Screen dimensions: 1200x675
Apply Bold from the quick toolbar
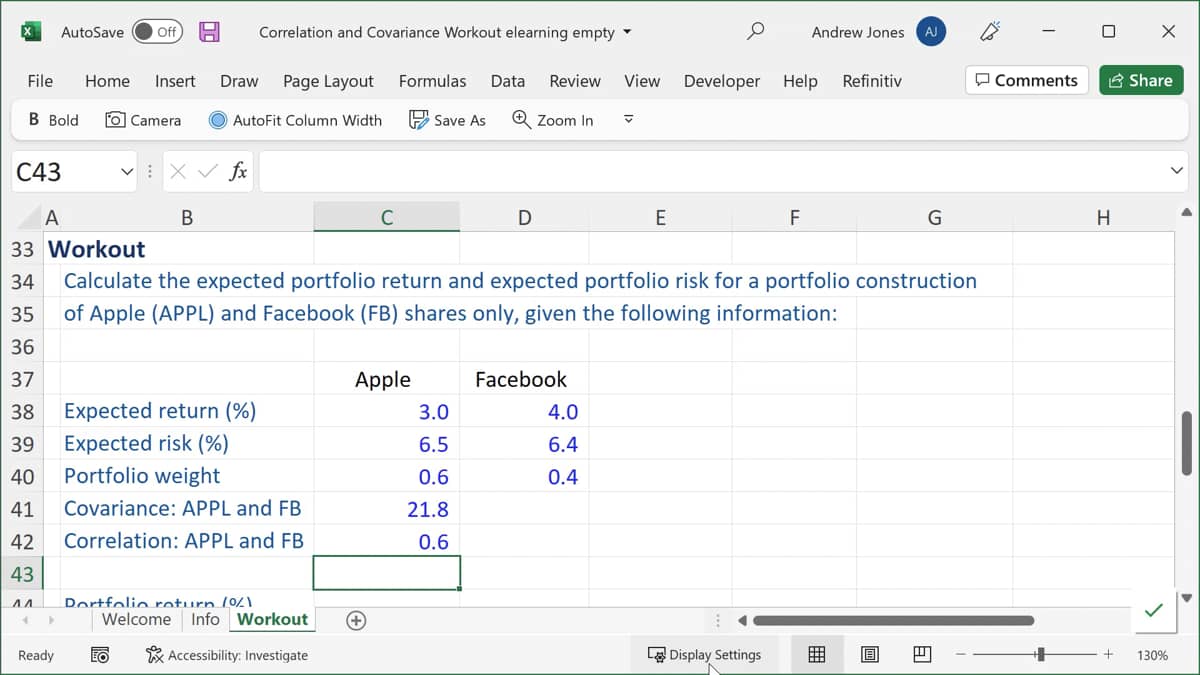53,120
